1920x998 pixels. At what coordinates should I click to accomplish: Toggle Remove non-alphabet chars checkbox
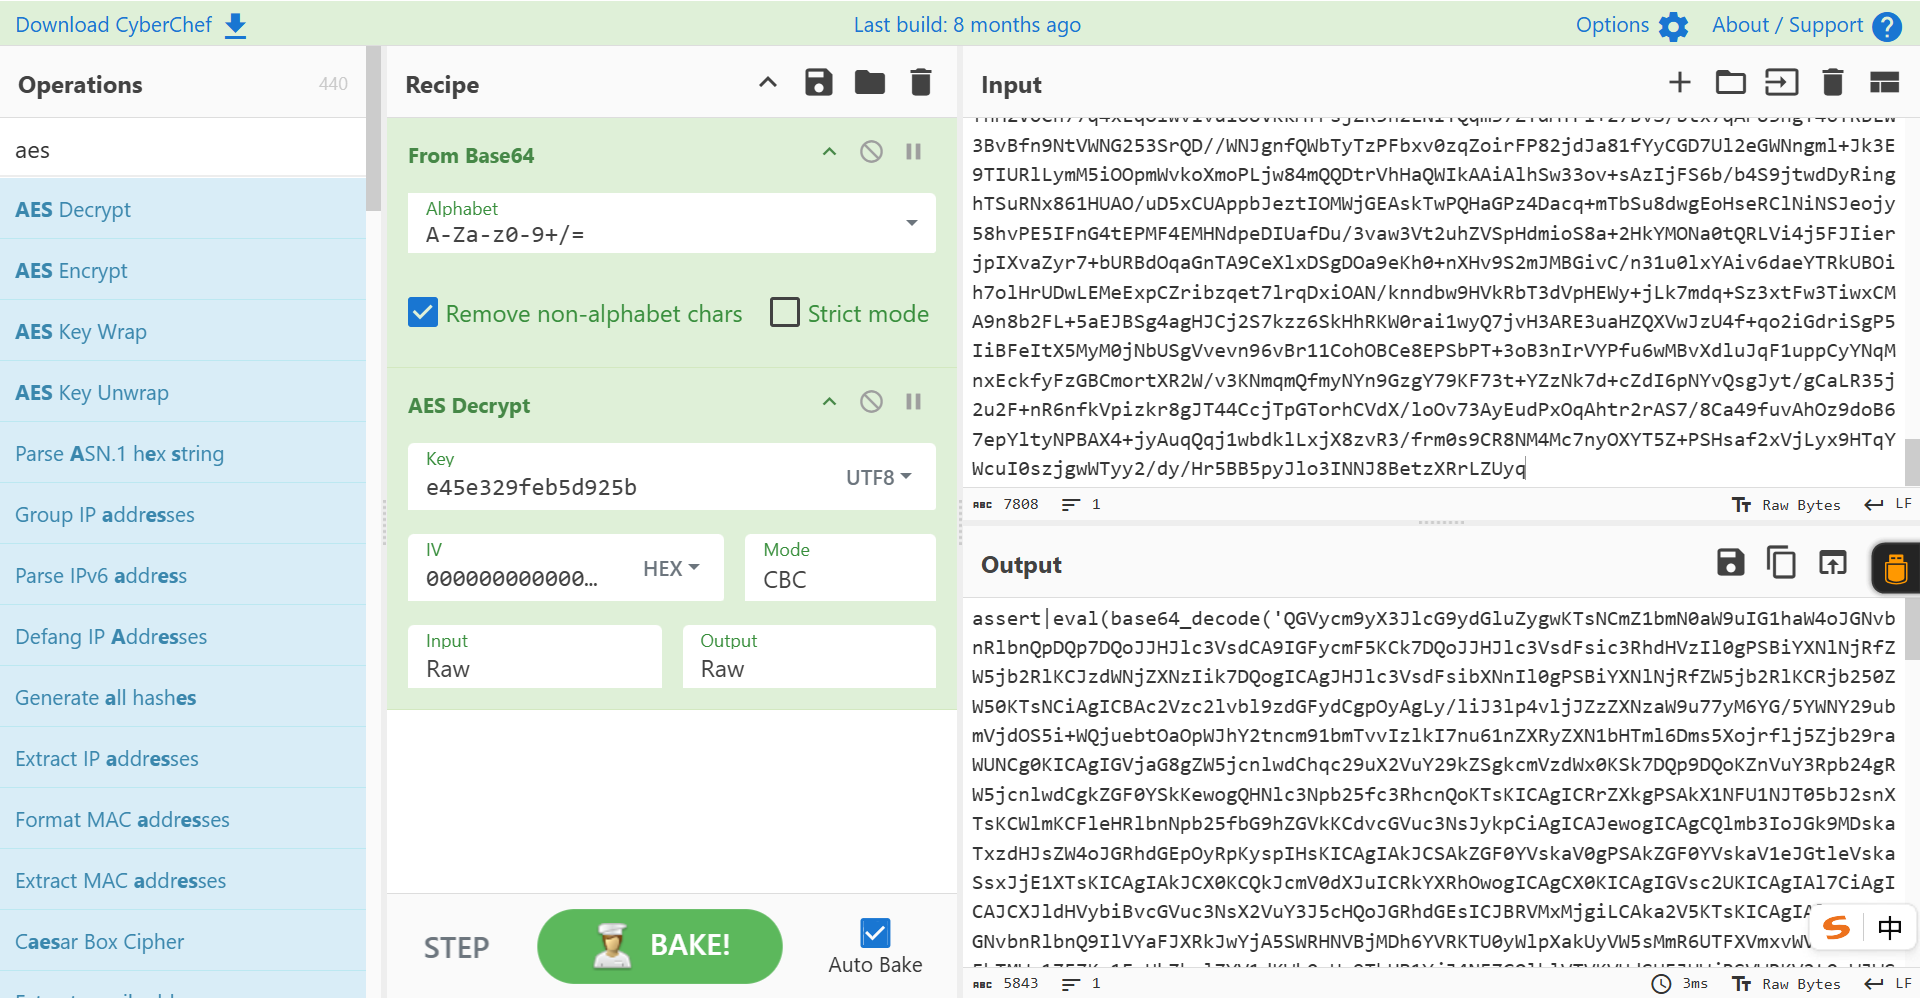422,313
